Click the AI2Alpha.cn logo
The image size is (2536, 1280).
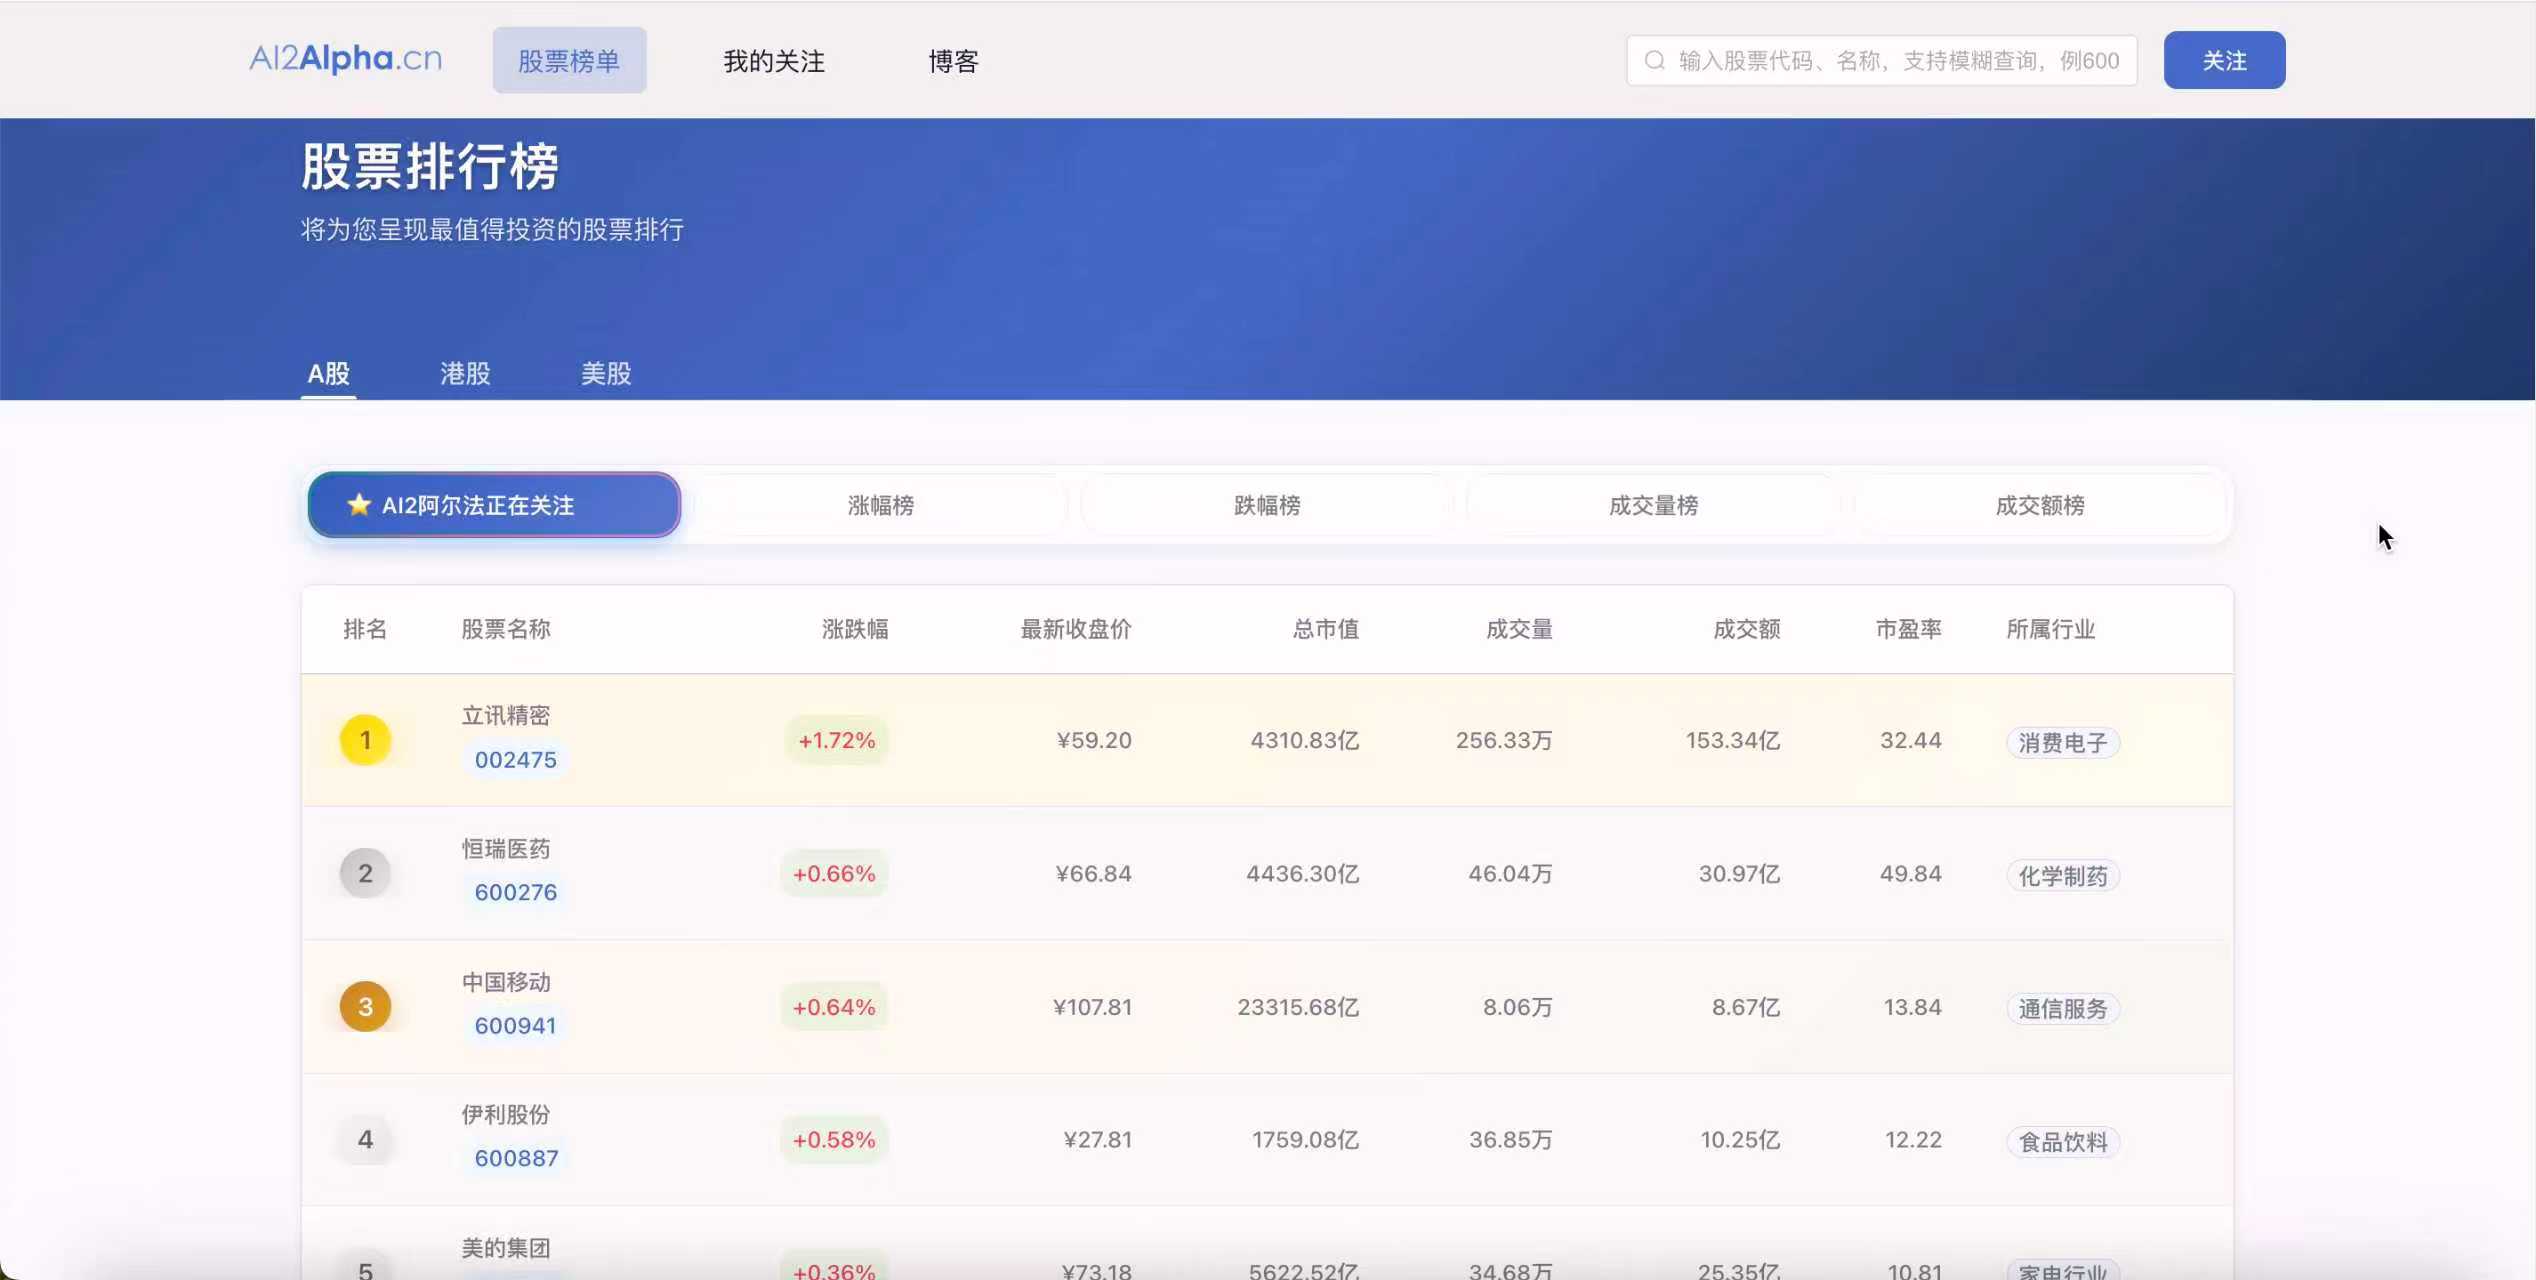coord(345,59)
